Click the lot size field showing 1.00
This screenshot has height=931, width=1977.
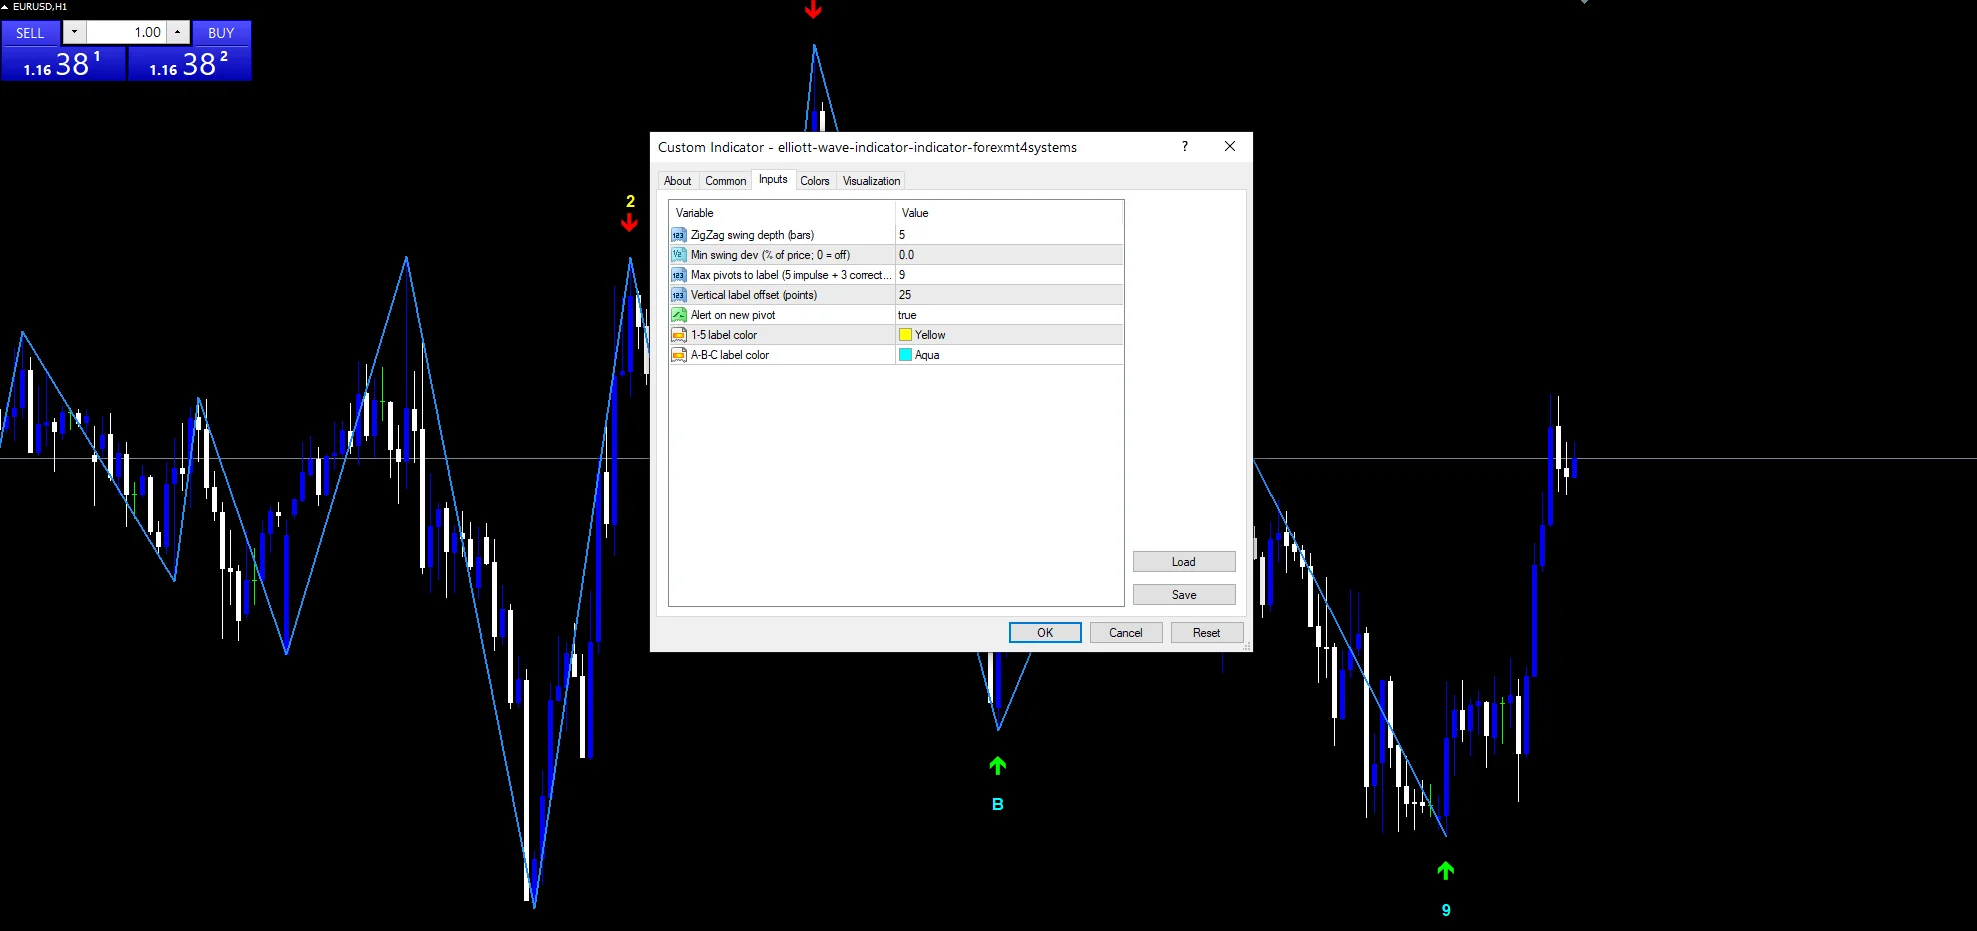[126, 33]
